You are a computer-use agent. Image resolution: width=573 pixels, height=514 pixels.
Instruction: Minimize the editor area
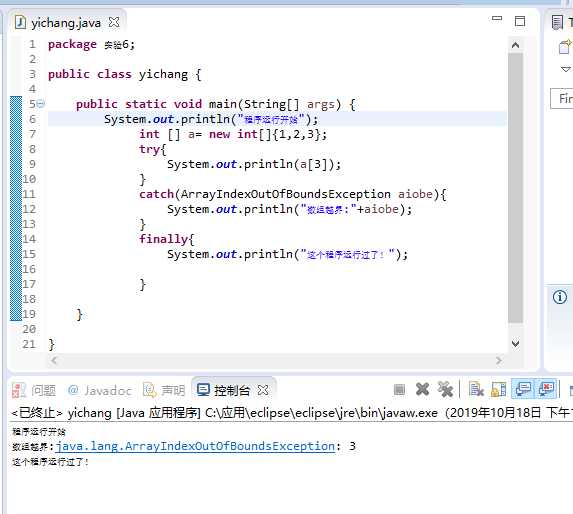(x=497, y=18)
